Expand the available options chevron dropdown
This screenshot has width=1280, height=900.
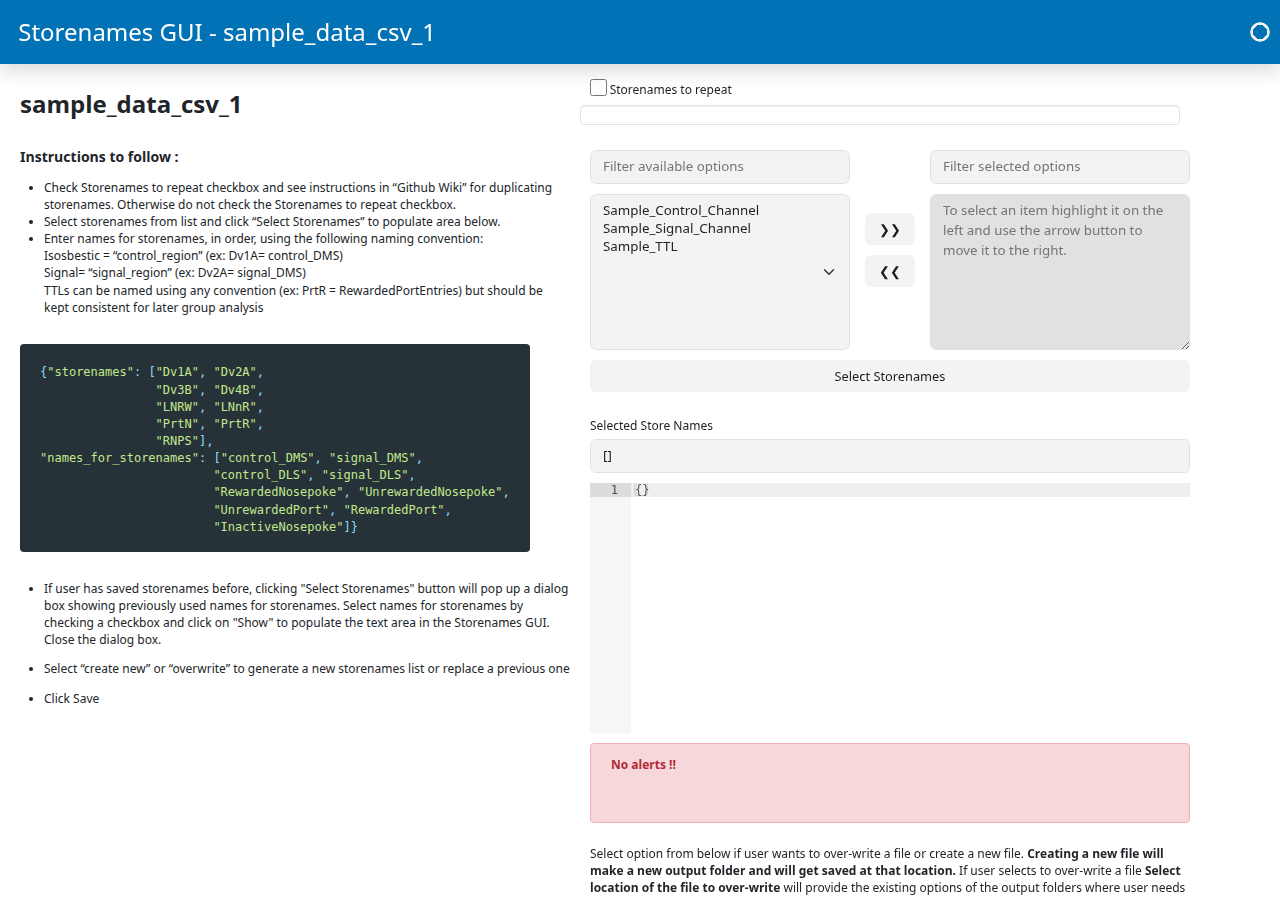coord(829,272)
